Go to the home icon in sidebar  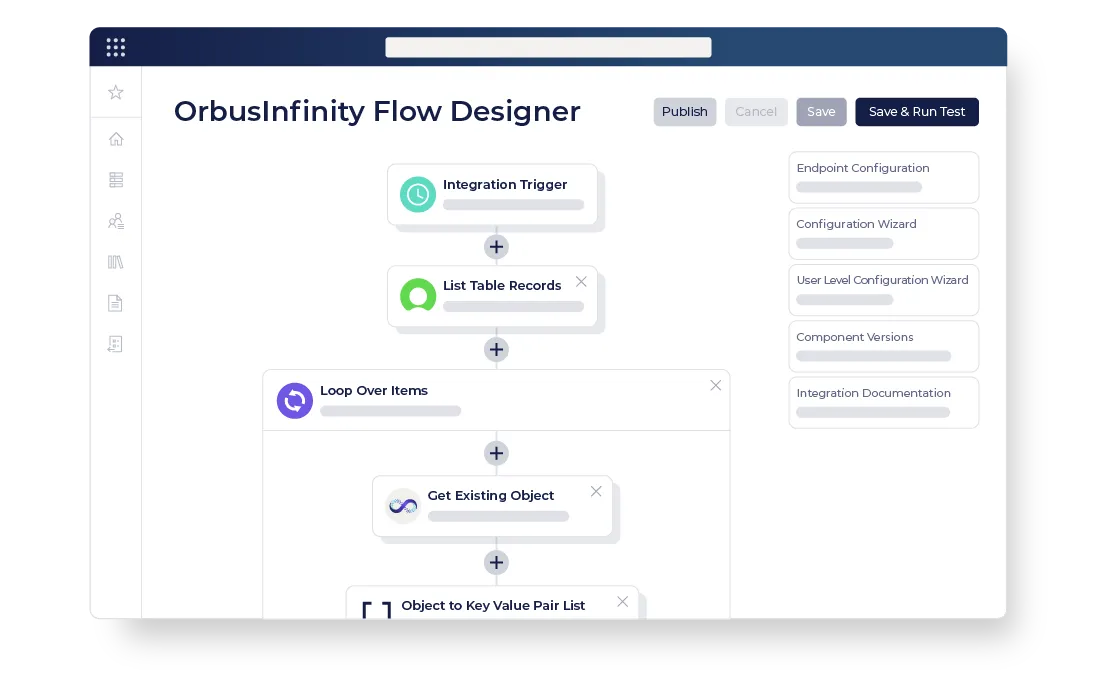click(x=116, y=139)
